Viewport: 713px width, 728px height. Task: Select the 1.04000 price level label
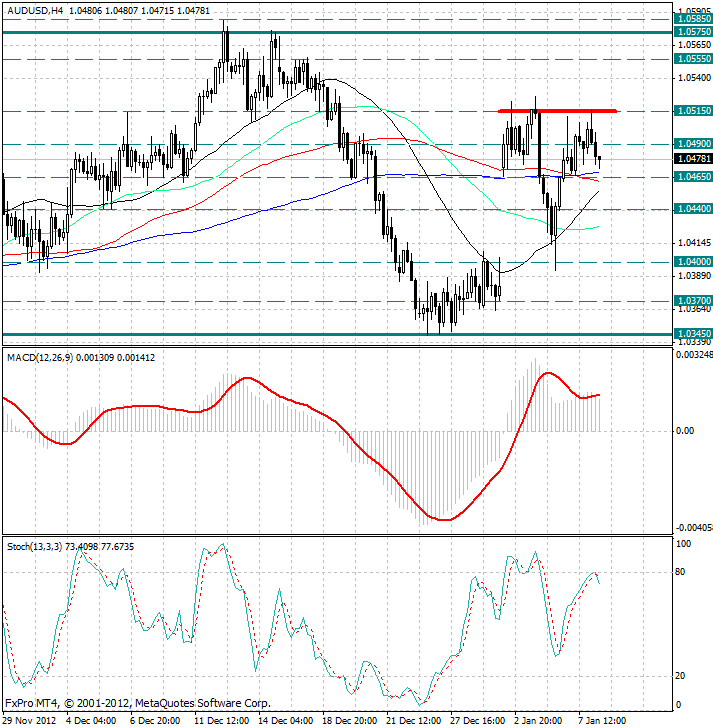(693, 261)
